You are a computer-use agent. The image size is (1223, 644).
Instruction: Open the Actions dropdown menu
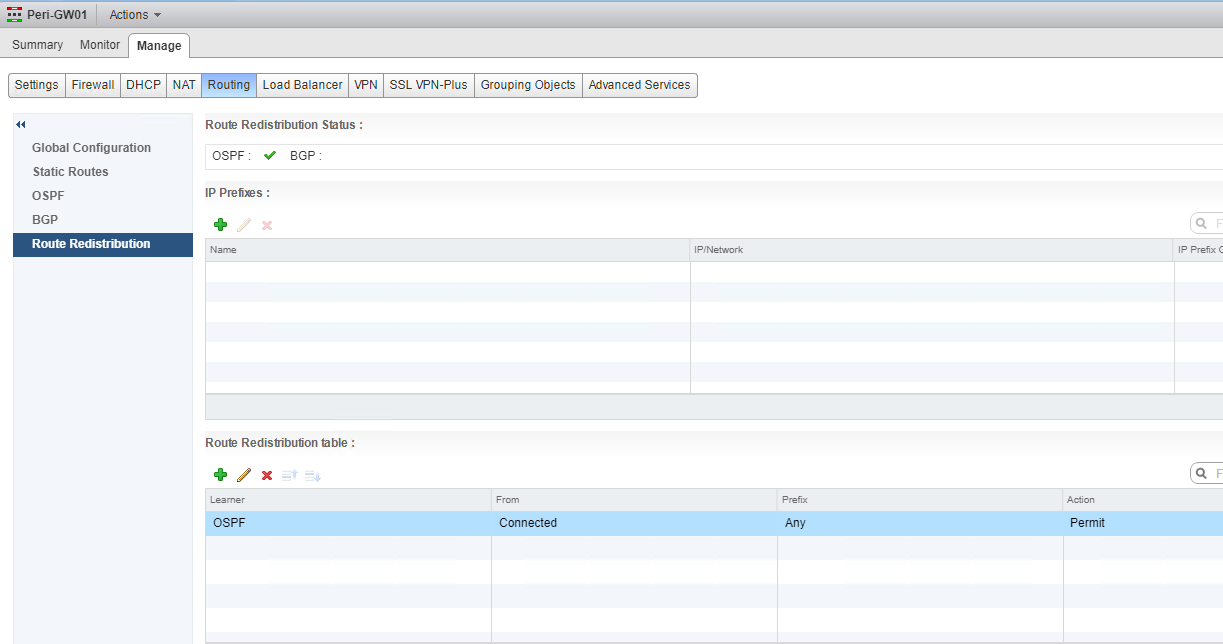tap(135, 15)
